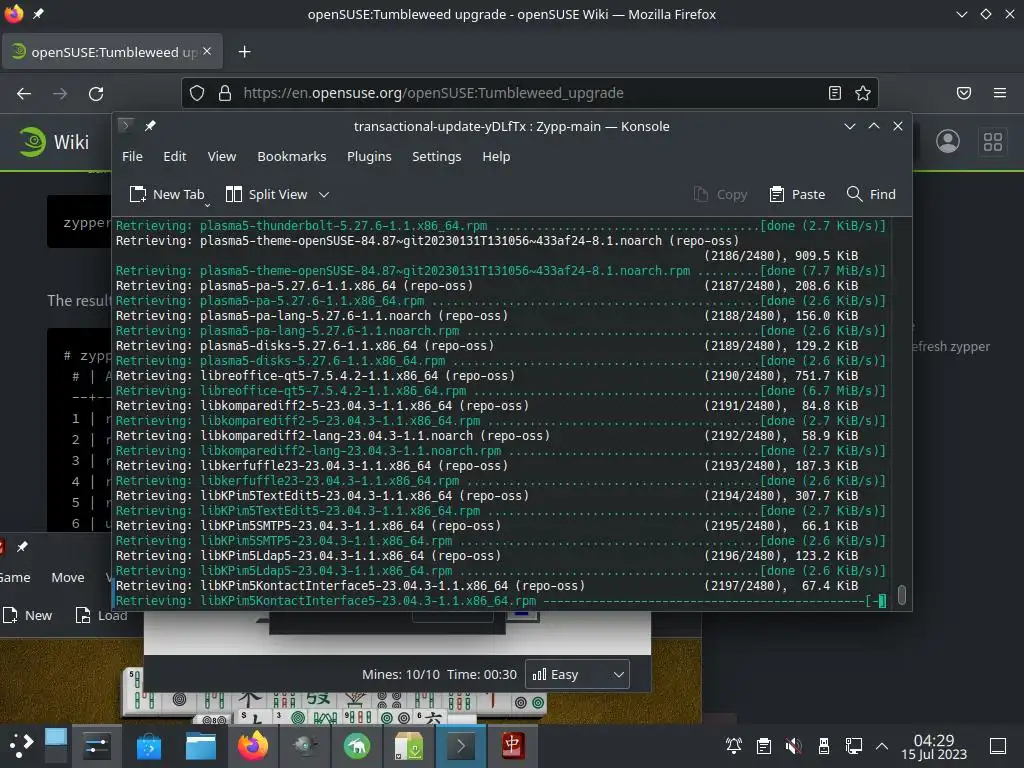Screen dimensions: 1024x768
Task: Switch to the mahjongg game in taskbar
Action: click(513, 746)
